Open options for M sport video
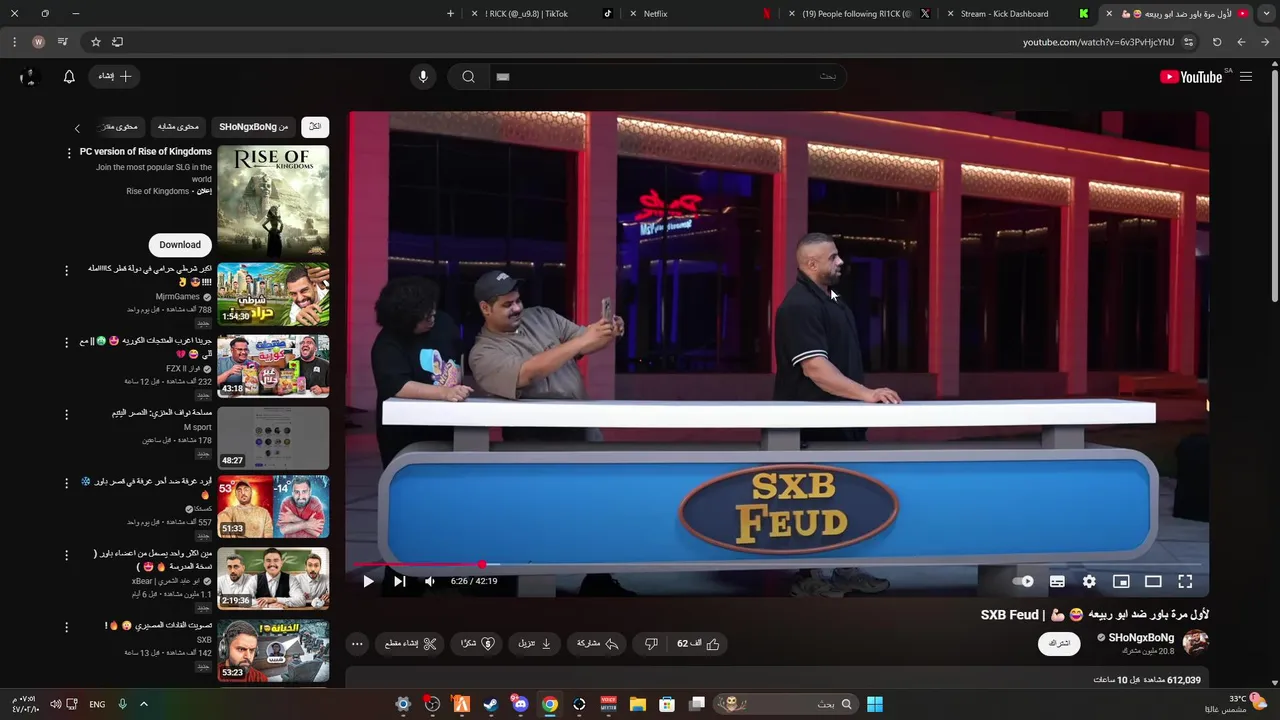 (67, 414)
